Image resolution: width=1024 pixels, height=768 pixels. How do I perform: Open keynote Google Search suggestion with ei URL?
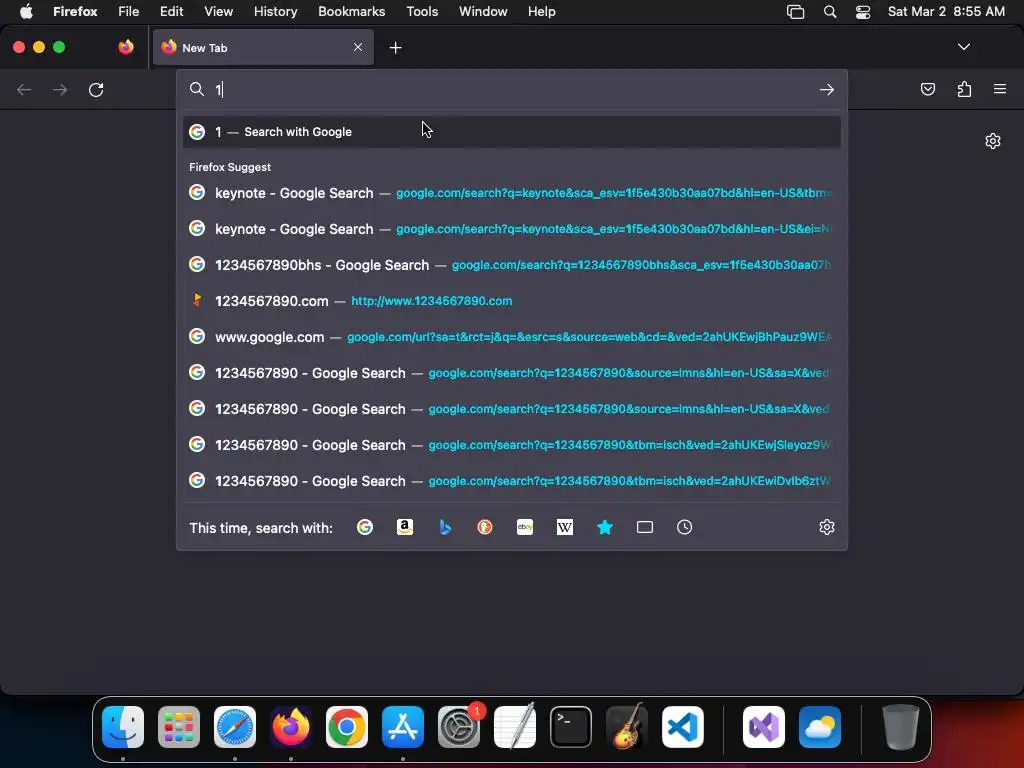(512, 229)
